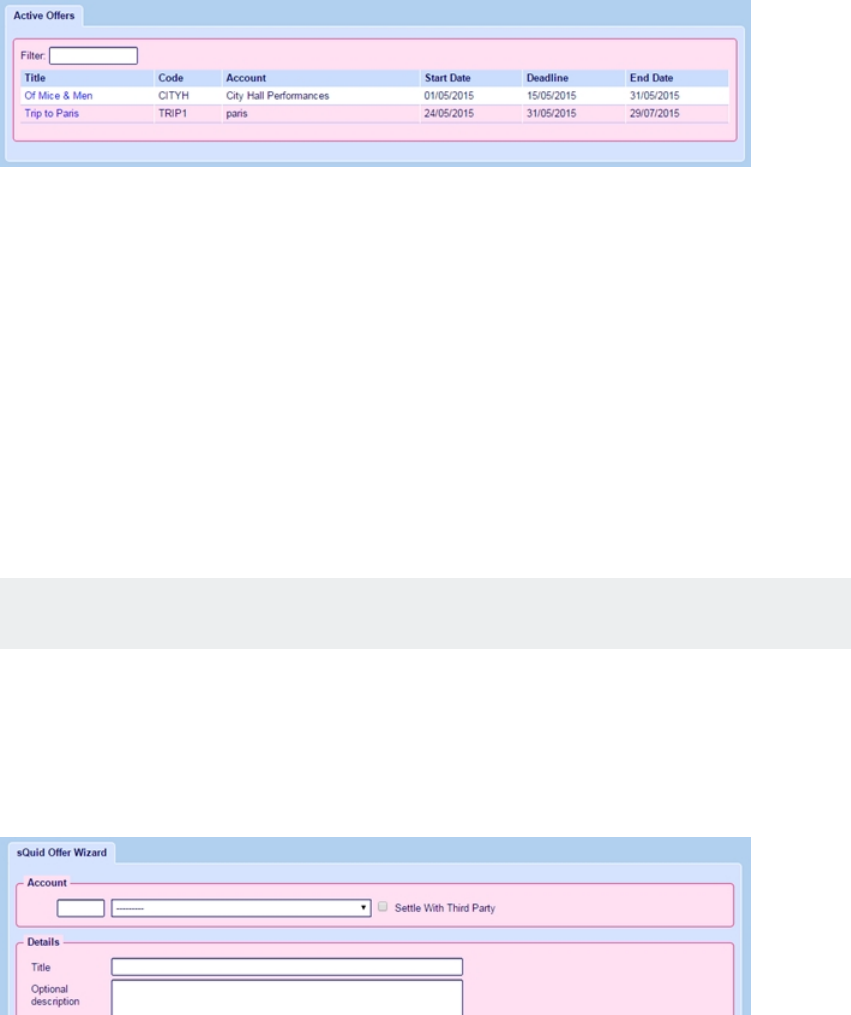Click the offer Title input field
The image size is (851, 1015).
pyautogui.click(x=287, y=967)
